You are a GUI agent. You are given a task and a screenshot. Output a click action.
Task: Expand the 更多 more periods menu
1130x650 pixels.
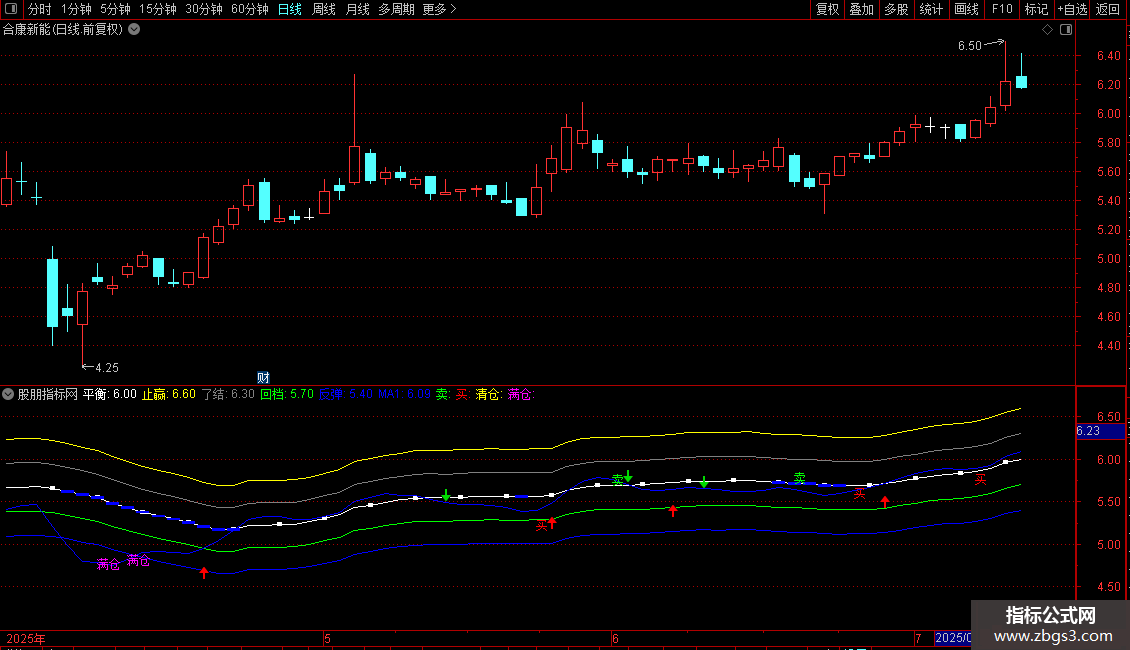point(440,9)
